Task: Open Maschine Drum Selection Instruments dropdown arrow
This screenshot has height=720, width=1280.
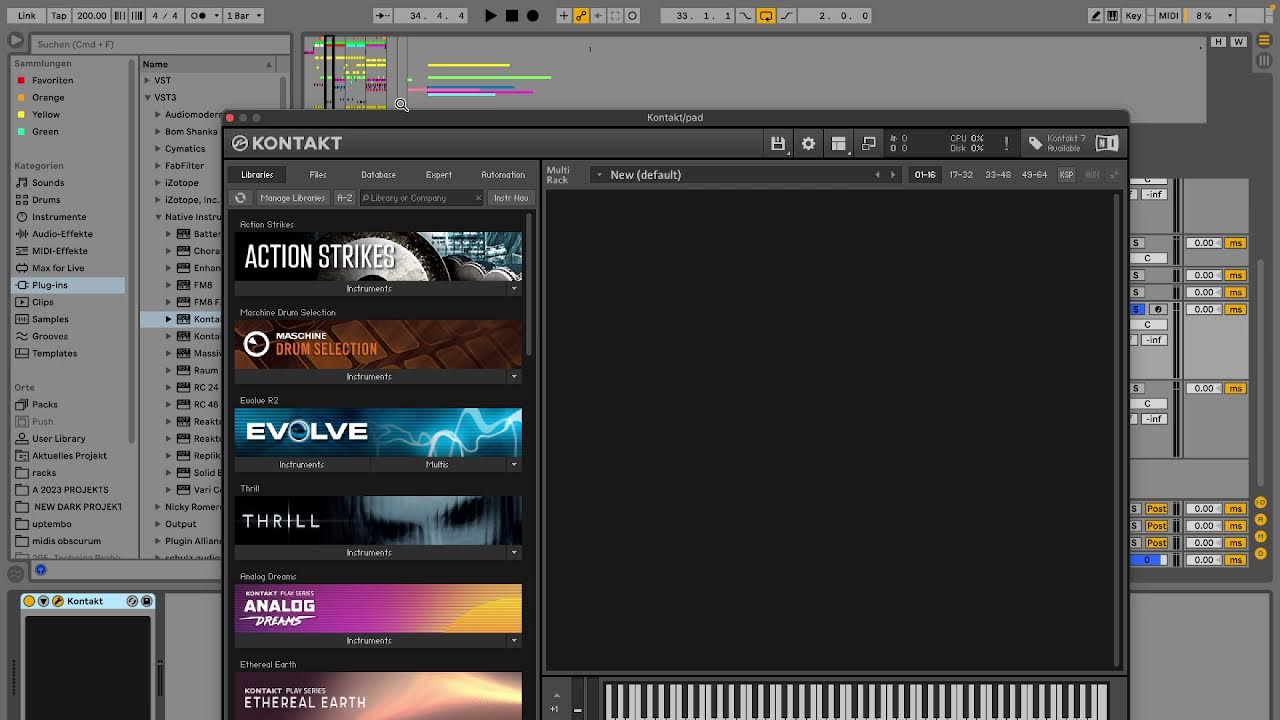Action: pos(514,377)
